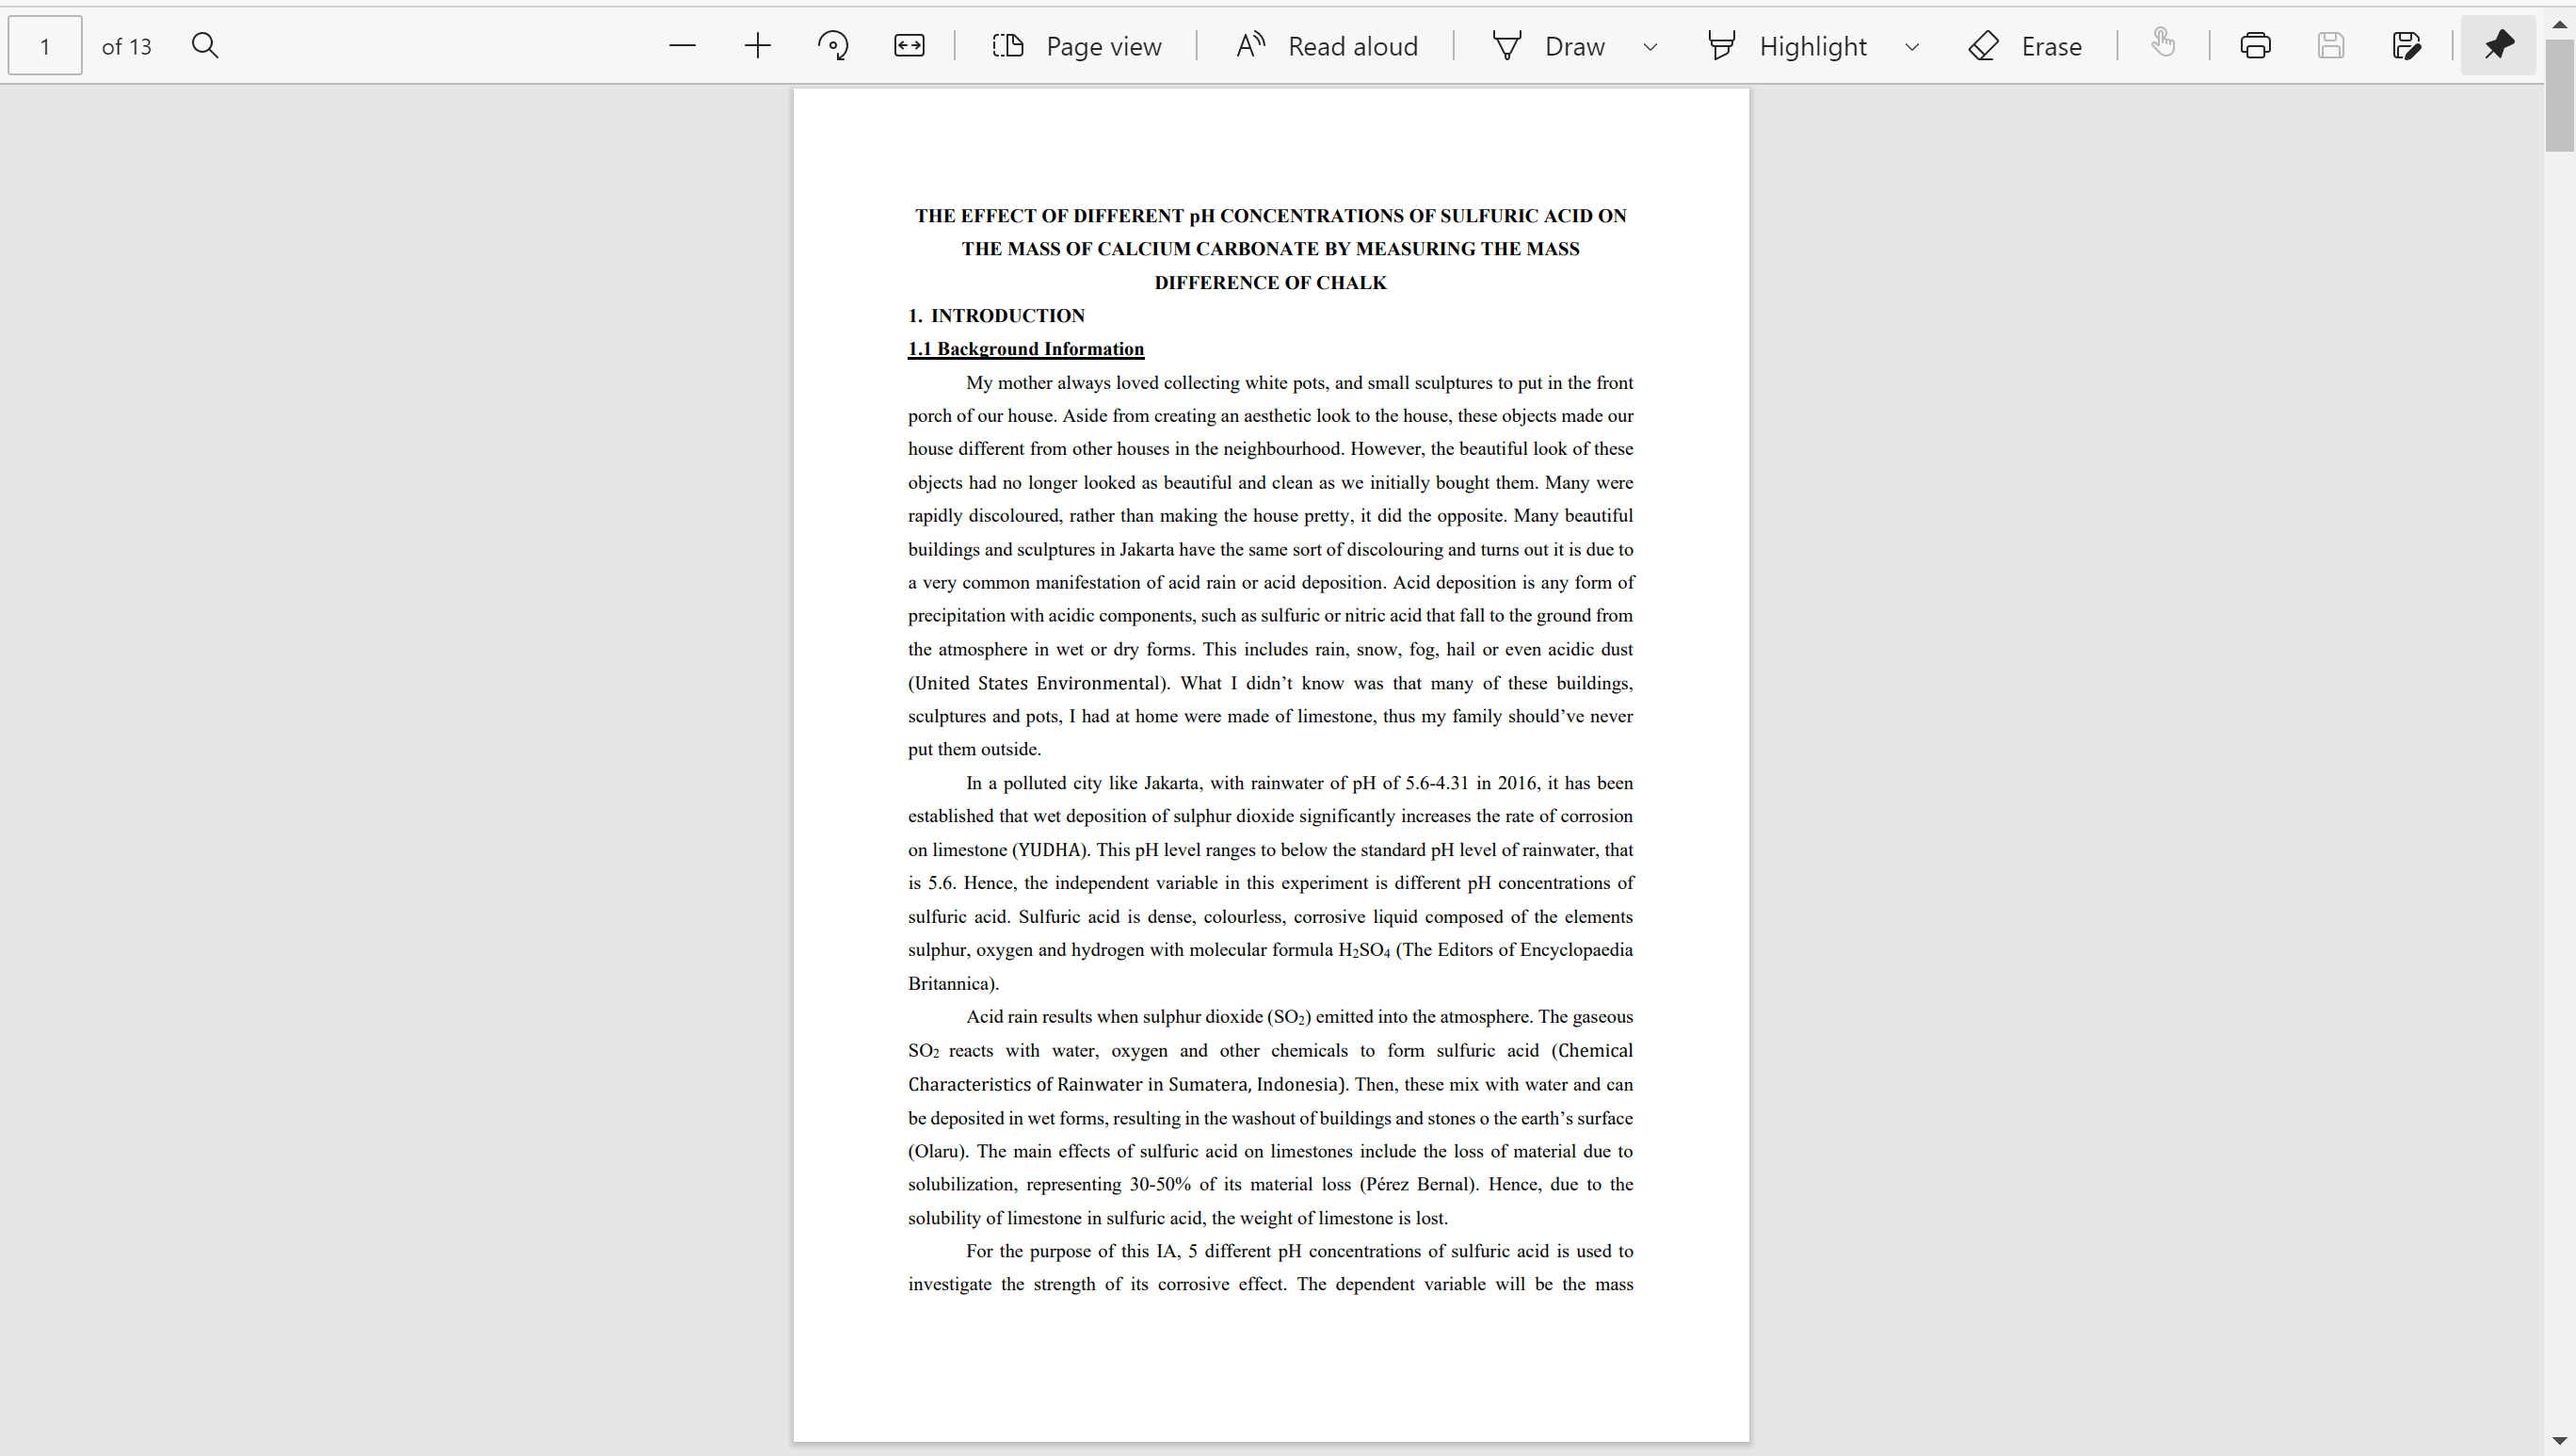
Task: Click the scrollbar down arrow
Action: 2559,1441
